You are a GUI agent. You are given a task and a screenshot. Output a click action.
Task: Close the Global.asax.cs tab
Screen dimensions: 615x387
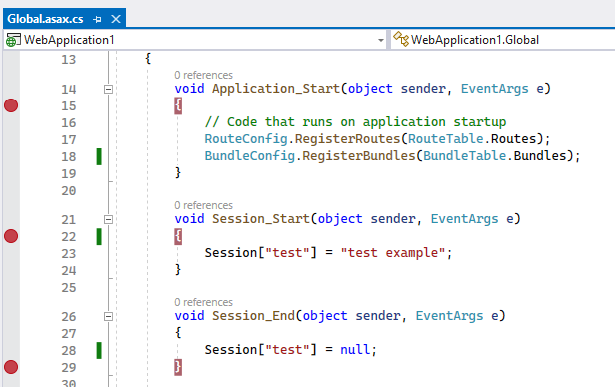coord(116,19)
